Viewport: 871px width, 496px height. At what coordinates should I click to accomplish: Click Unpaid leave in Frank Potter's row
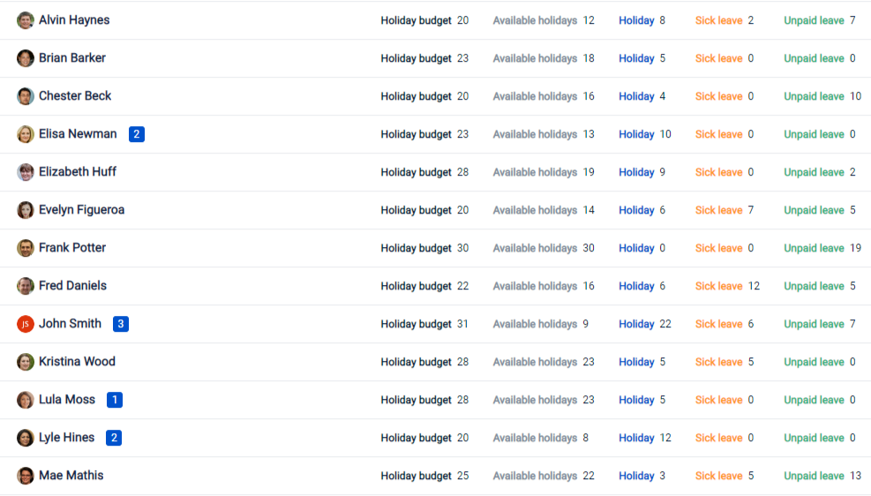tap(813, 248)
